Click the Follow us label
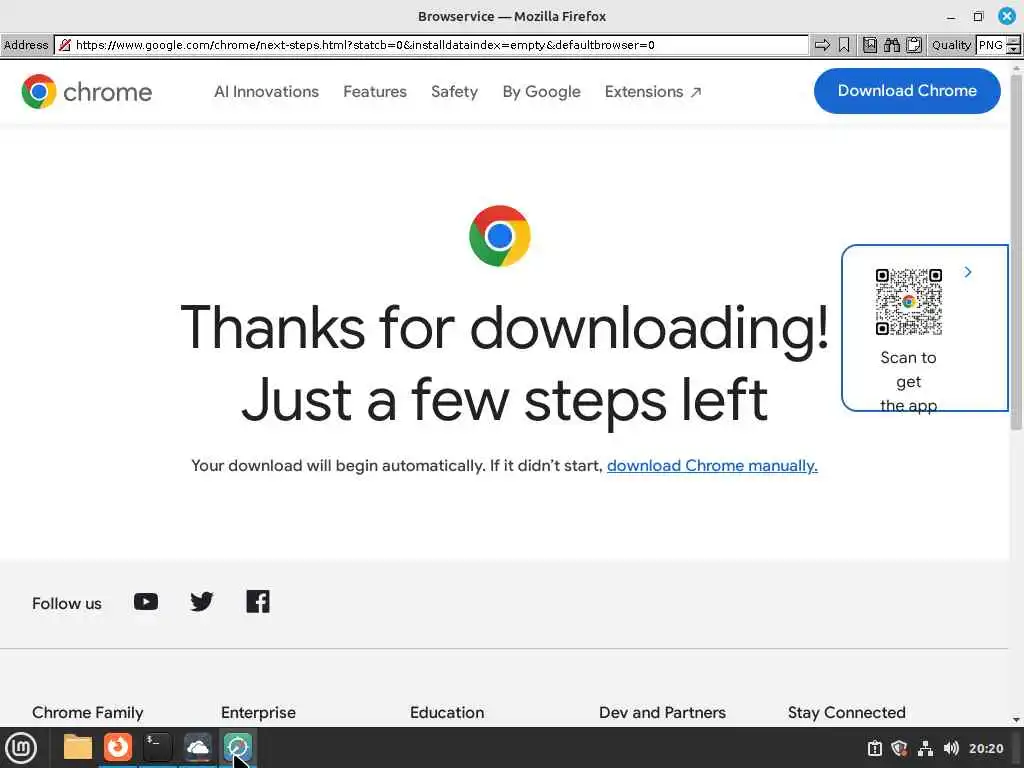The height and width of the screenshot is (768, 1024). click(x=67, y=603)
